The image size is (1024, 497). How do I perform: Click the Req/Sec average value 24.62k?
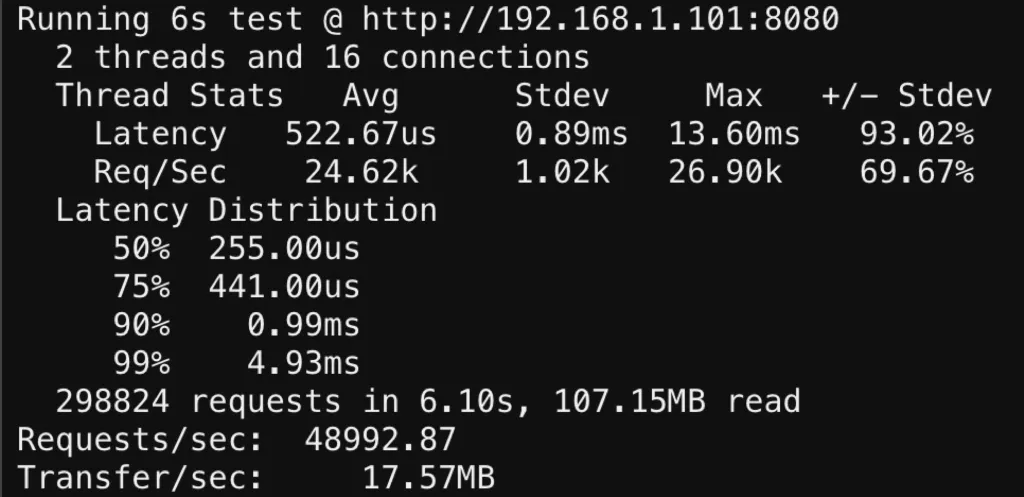coord(361,172)
